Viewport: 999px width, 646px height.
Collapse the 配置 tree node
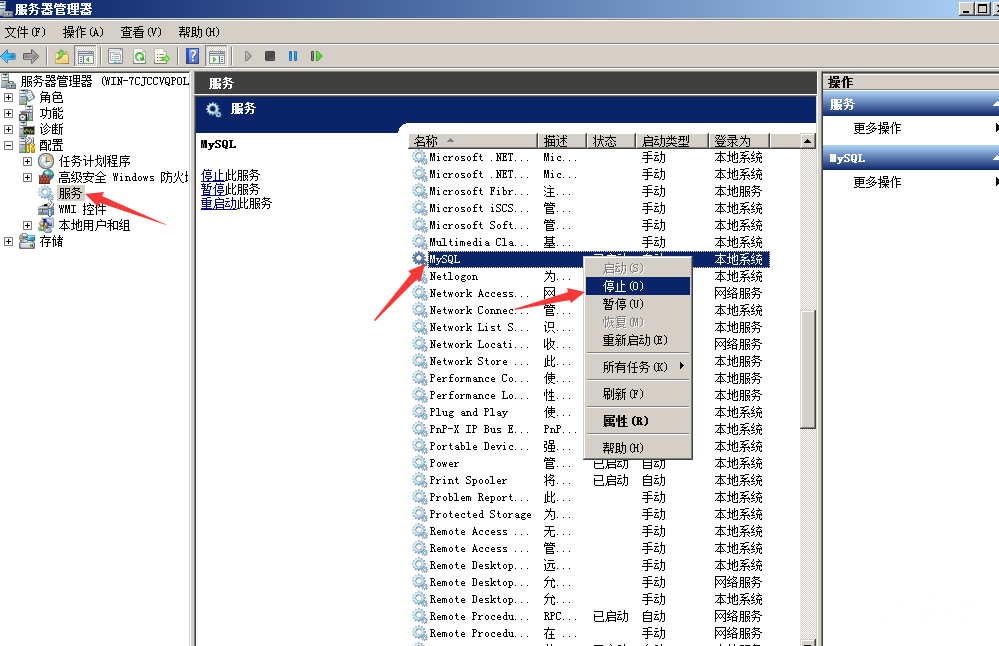point(9,145)
